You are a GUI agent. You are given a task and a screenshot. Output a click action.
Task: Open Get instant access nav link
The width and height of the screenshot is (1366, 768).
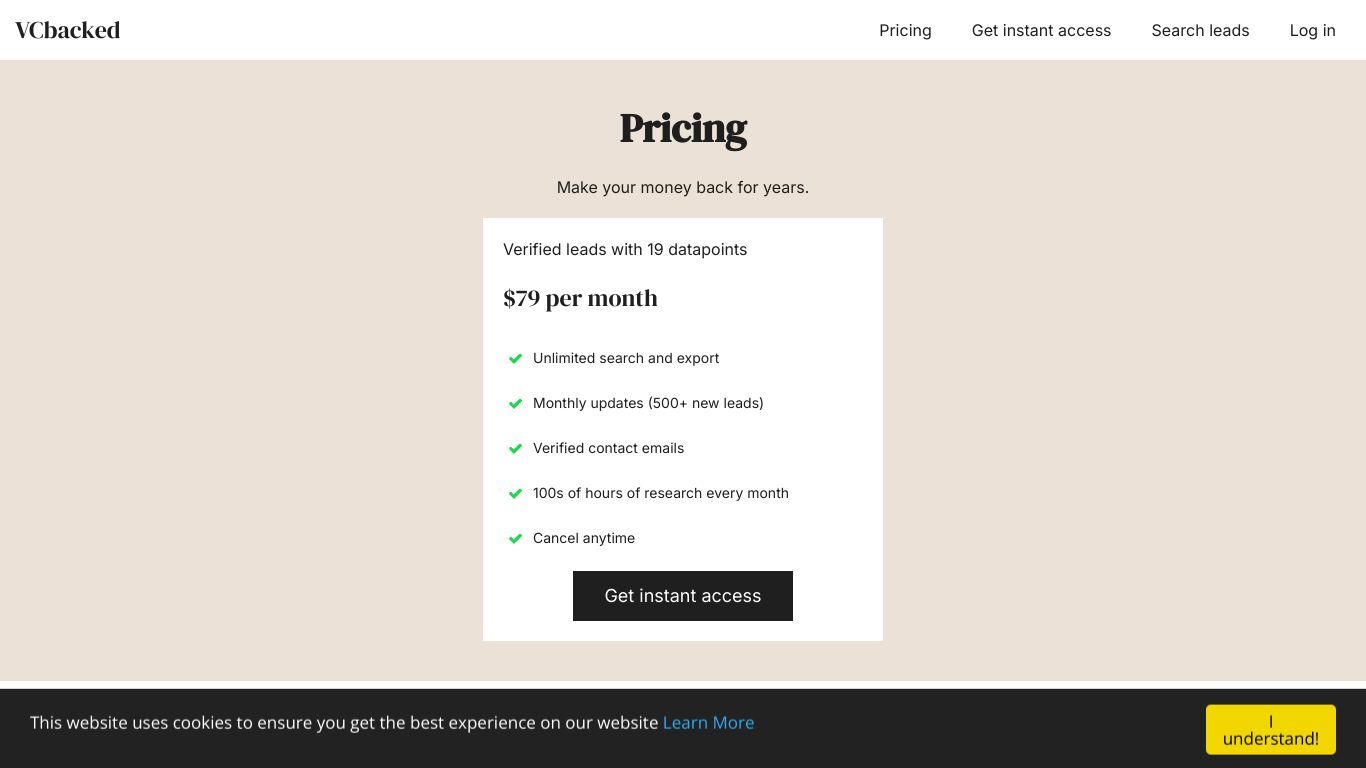coord(1041,30)
